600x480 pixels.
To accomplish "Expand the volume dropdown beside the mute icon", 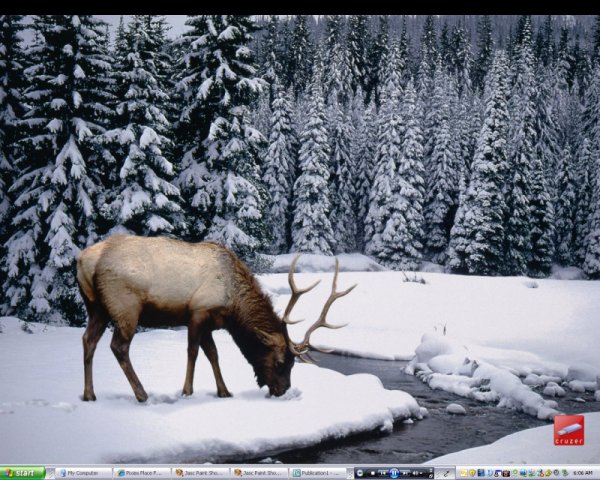I will 422,473.
